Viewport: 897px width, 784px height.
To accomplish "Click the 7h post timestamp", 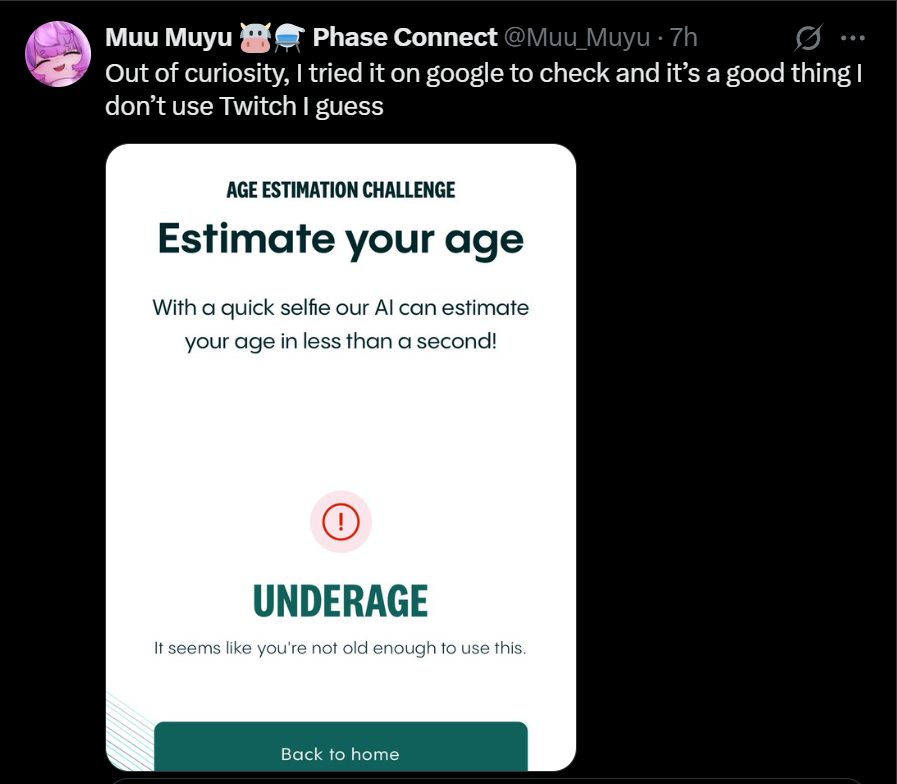I will (x=684, y=38).
